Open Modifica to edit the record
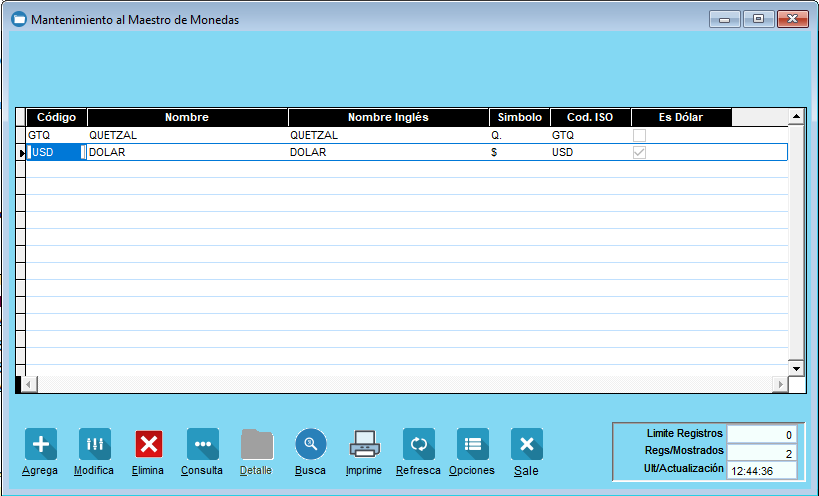 point(94,444)
